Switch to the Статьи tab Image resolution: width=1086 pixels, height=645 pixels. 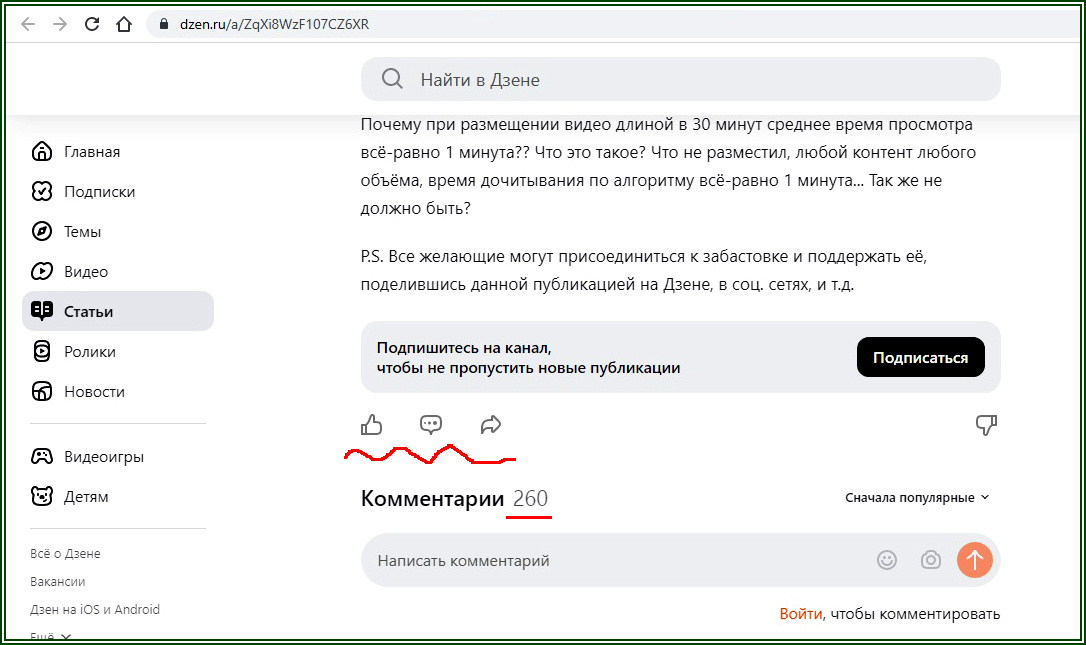tap(87, 311)
